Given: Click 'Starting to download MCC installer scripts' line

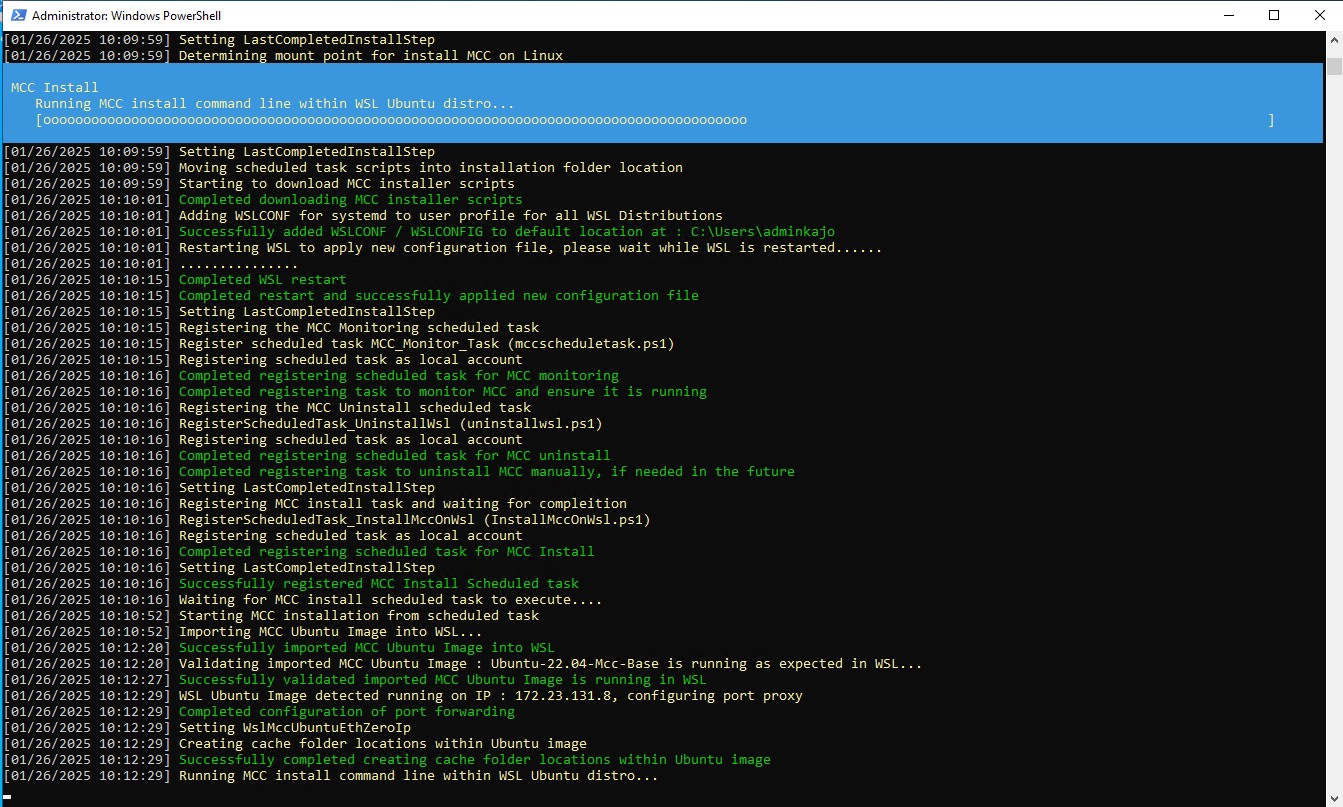Looking at the screenshot, I should tap(347, 184).
